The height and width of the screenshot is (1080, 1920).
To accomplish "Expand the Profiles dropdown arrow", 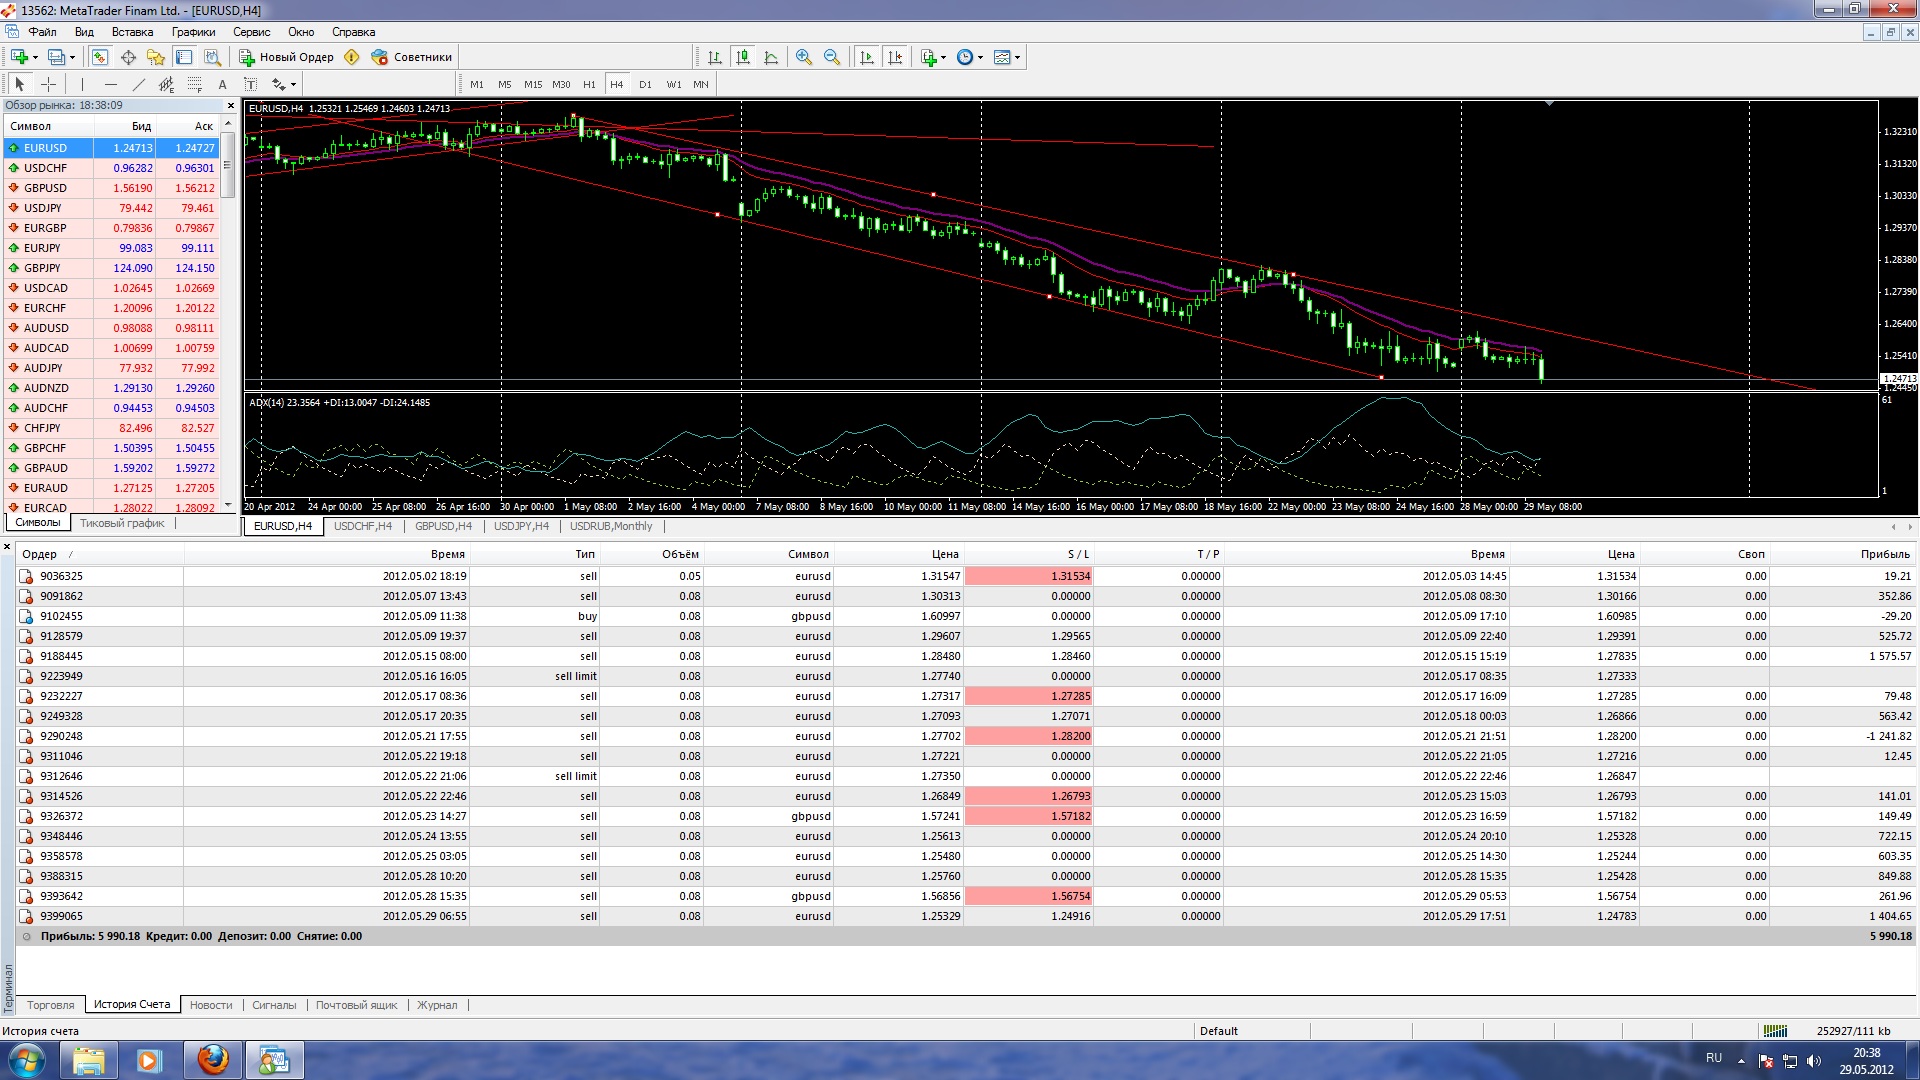I will click(73, 57).
